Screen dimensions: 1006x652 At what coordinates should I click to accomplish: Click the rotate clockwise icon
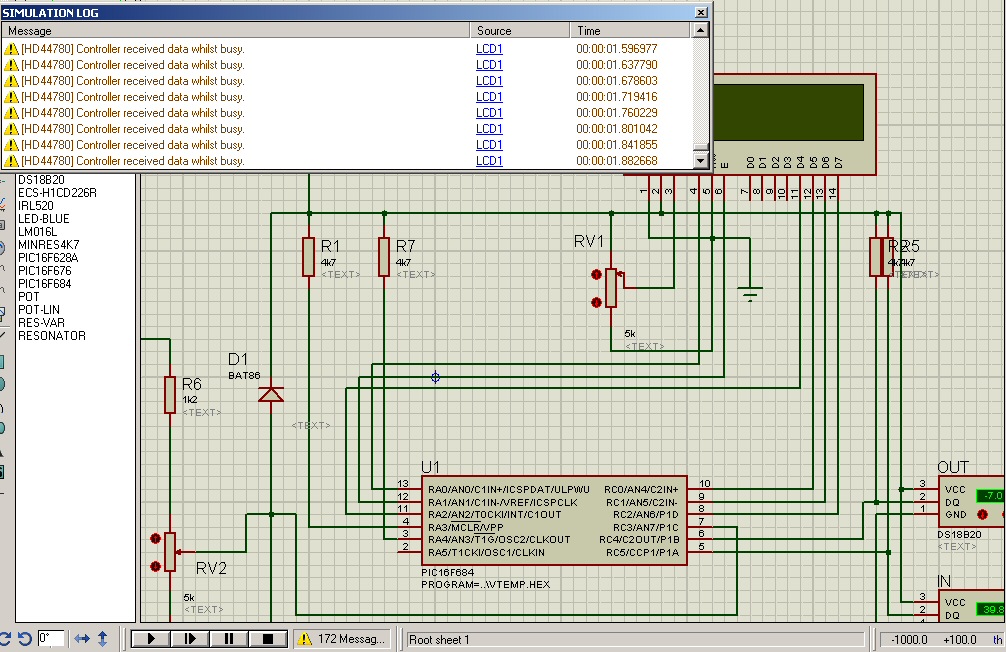[4, 639]
